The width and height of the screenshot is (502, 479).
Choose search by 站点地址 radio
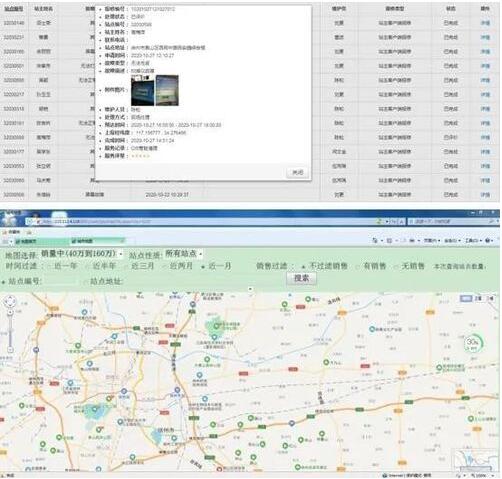[85, 282]
